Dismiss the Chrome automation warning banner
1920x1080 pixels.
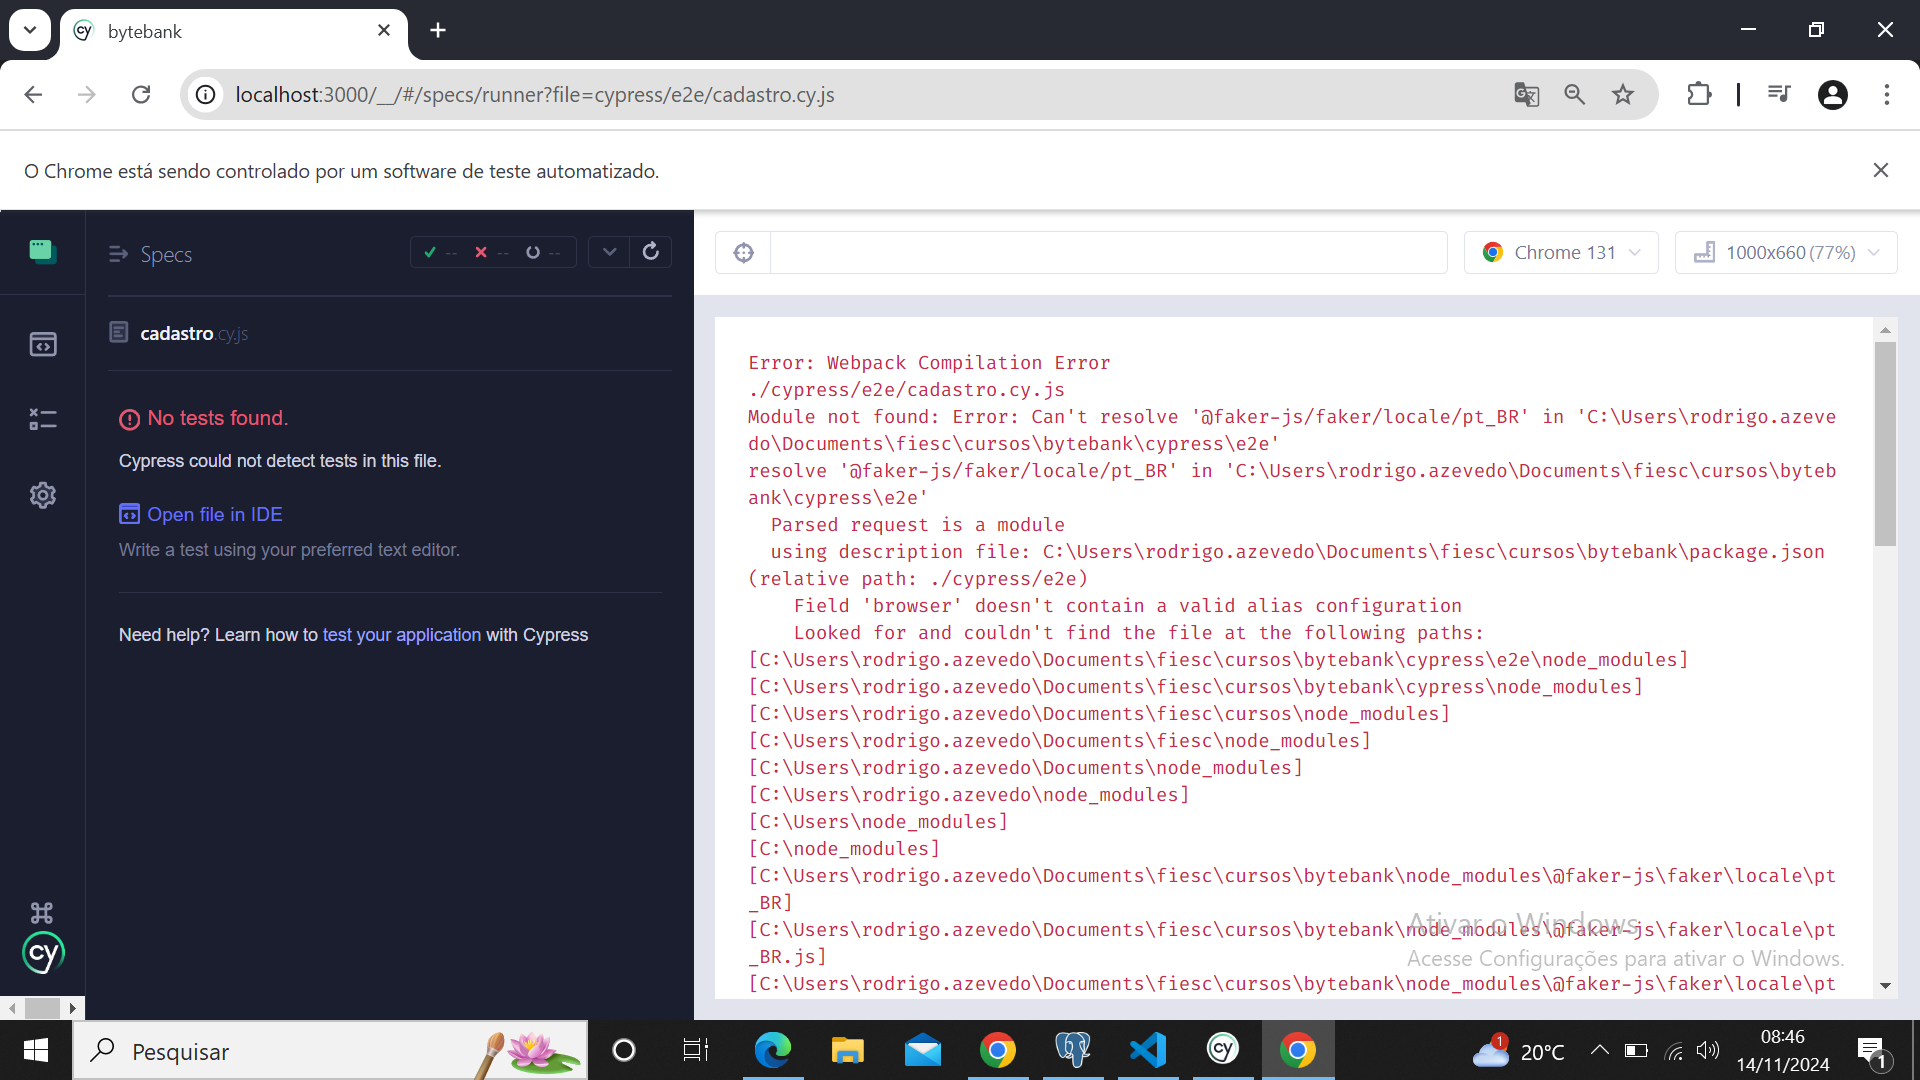point(1883,169)
